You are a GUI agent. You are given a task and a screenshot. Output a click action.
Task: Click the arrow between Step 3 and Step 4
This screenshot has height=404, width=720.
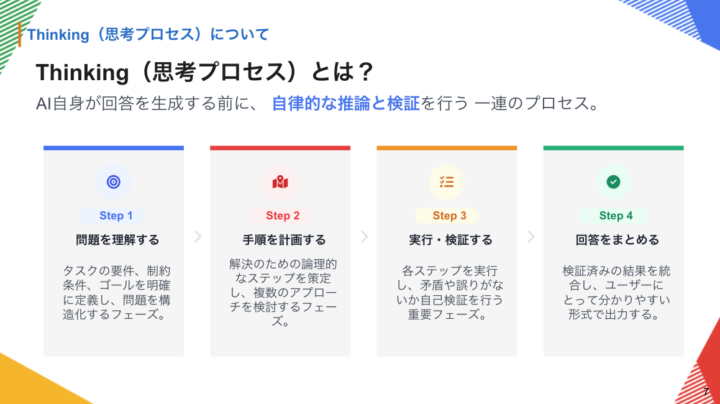[530, 237]
